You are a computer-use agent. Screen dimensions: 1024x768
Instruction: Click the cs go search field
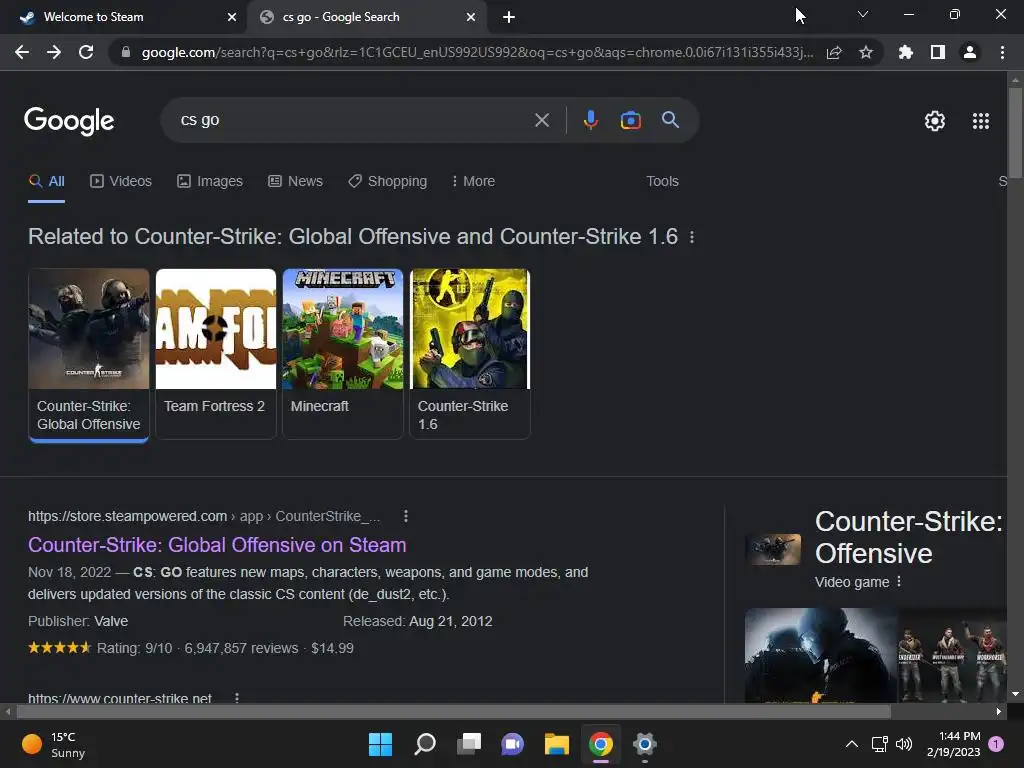(x=353, y=120)
